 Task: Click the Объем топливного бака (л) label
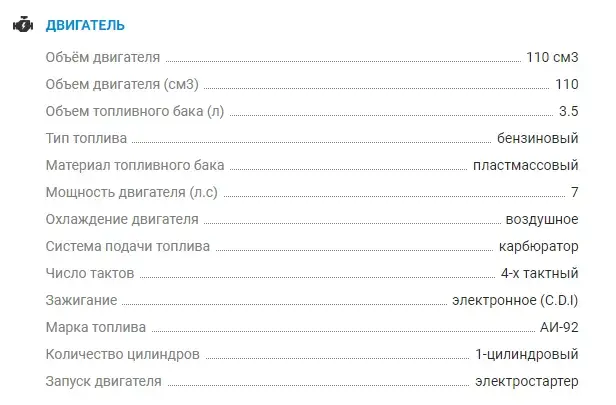coord(135,112)
